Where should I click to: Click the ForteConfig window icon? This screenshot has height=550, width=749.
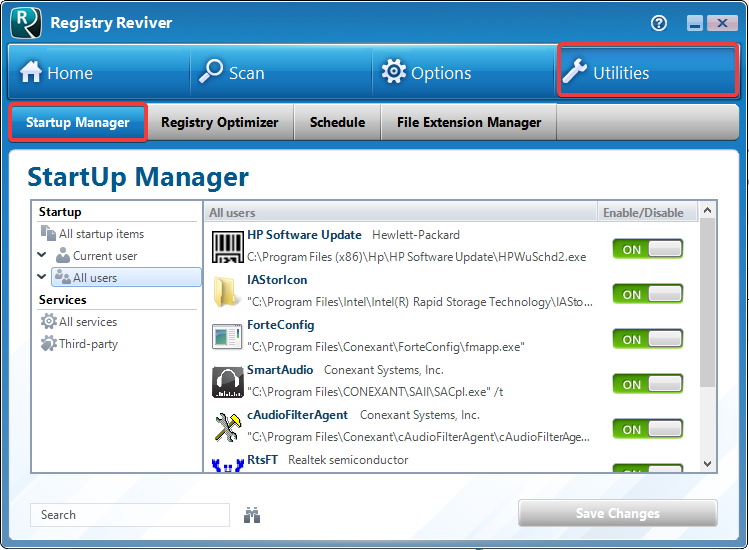click(x=227, y=336)
